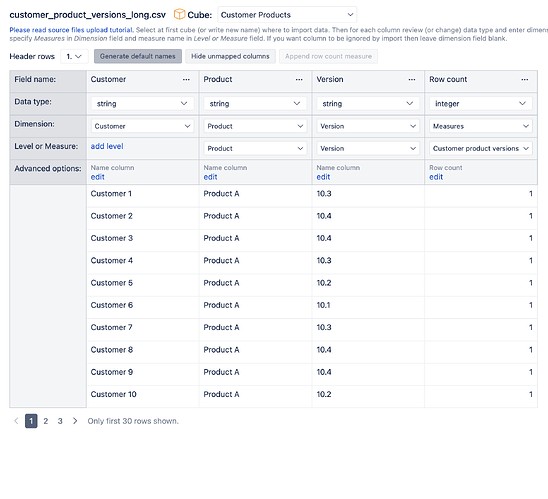The image size is (548, 499).
Task: Click customer_product_versions_long.csv file name
Action: coord(88,15)
